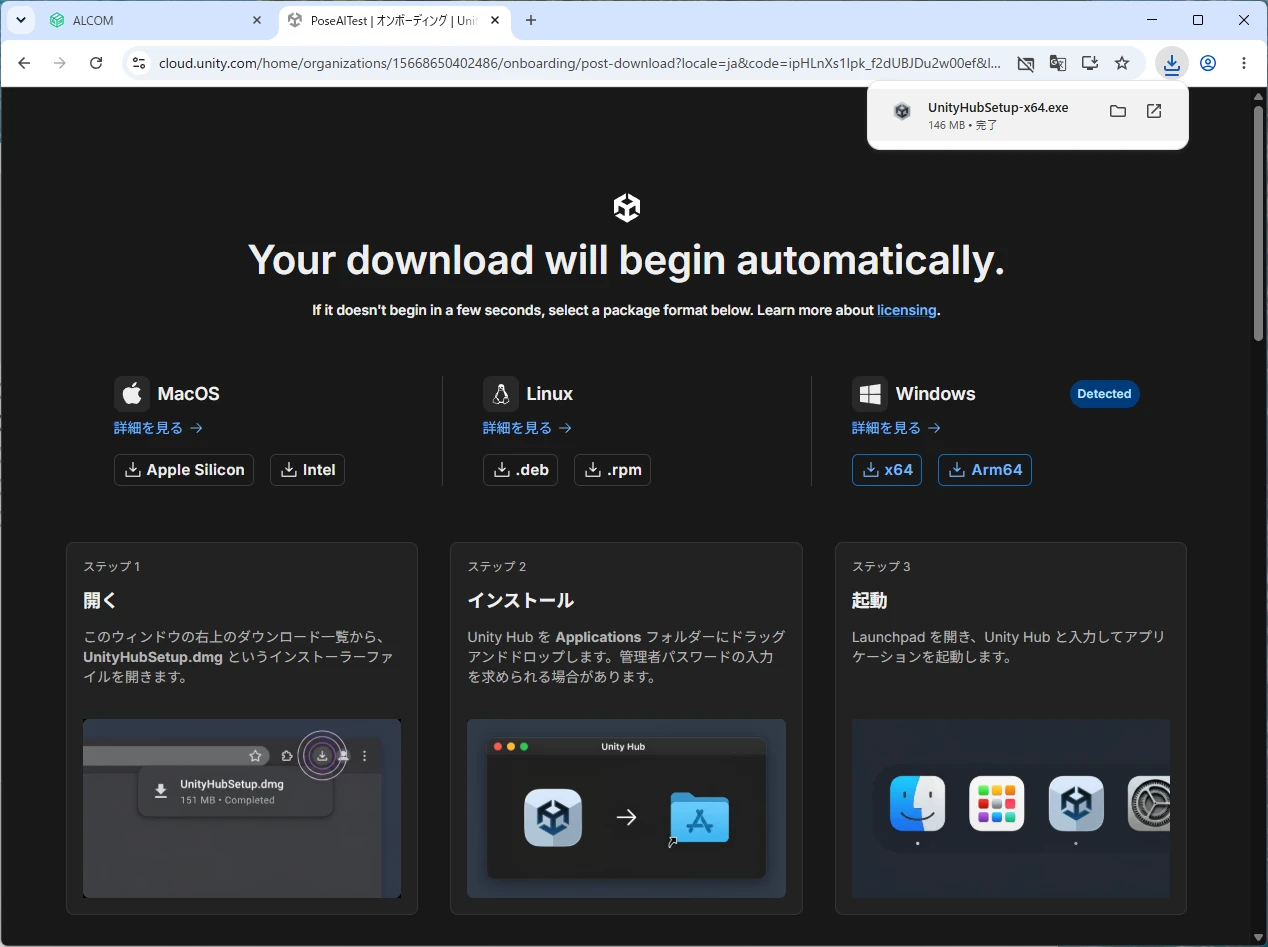This screenshot has height=947, width=1268.
Task: Reload the current page
Action: pyautogui.click(x=96, y=63)
